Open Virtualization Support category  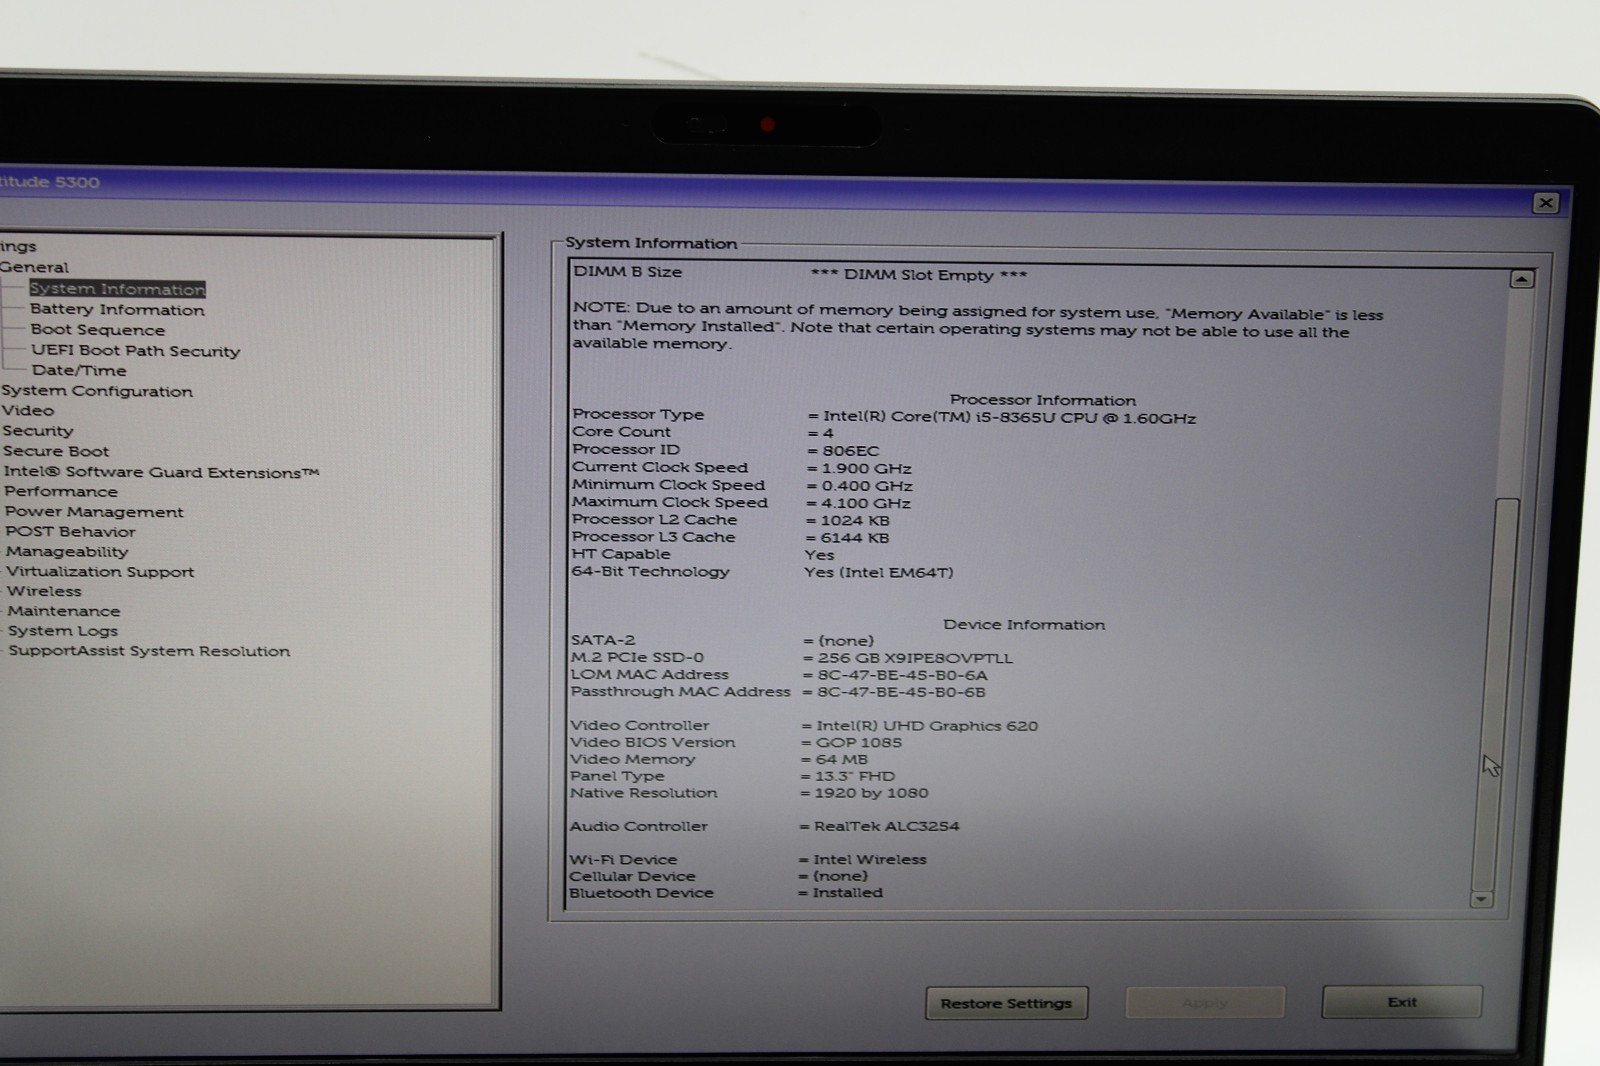[100, 572]
